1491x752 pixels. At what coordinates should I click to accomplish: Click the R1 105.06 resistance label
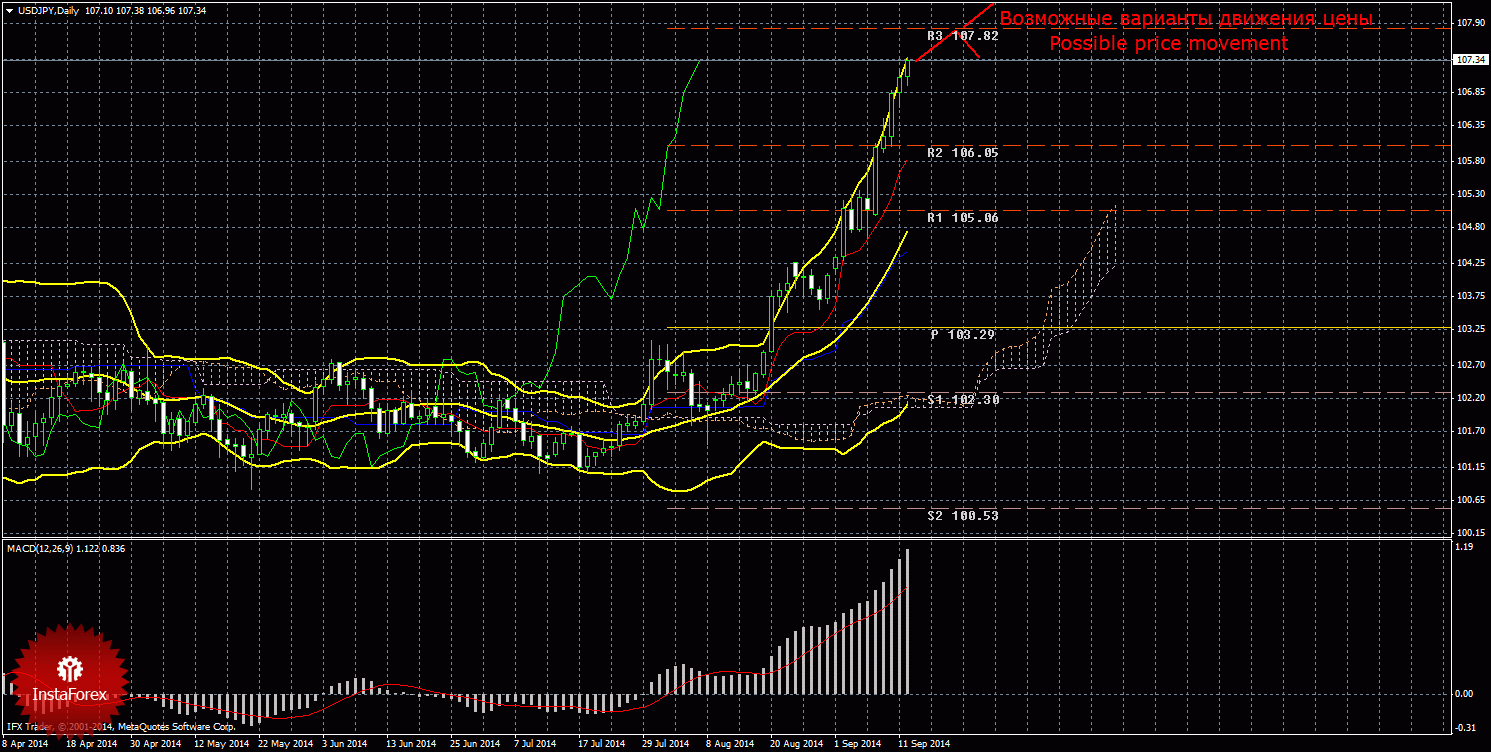[x=962, y=217]
